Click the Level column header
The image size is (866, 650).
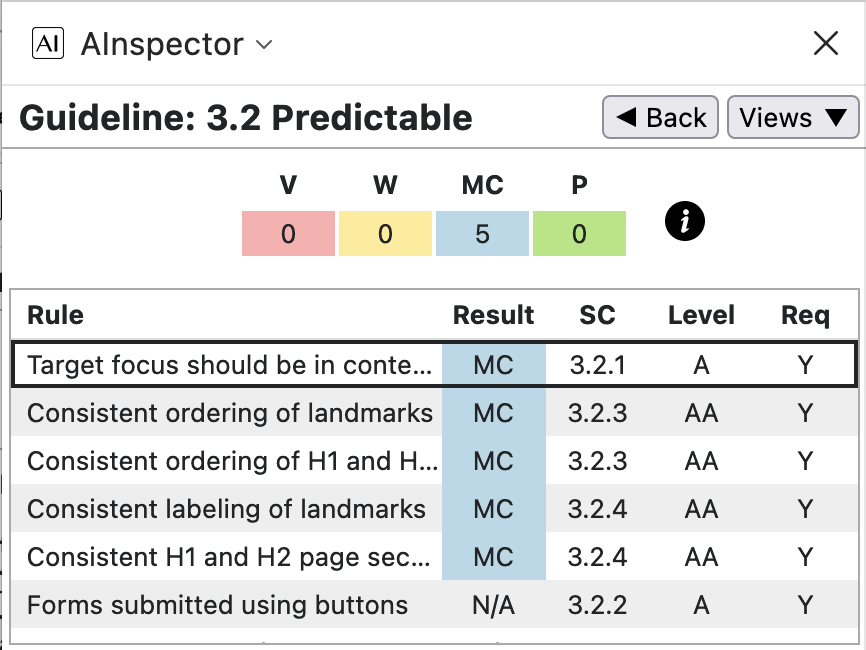(701, 316)
